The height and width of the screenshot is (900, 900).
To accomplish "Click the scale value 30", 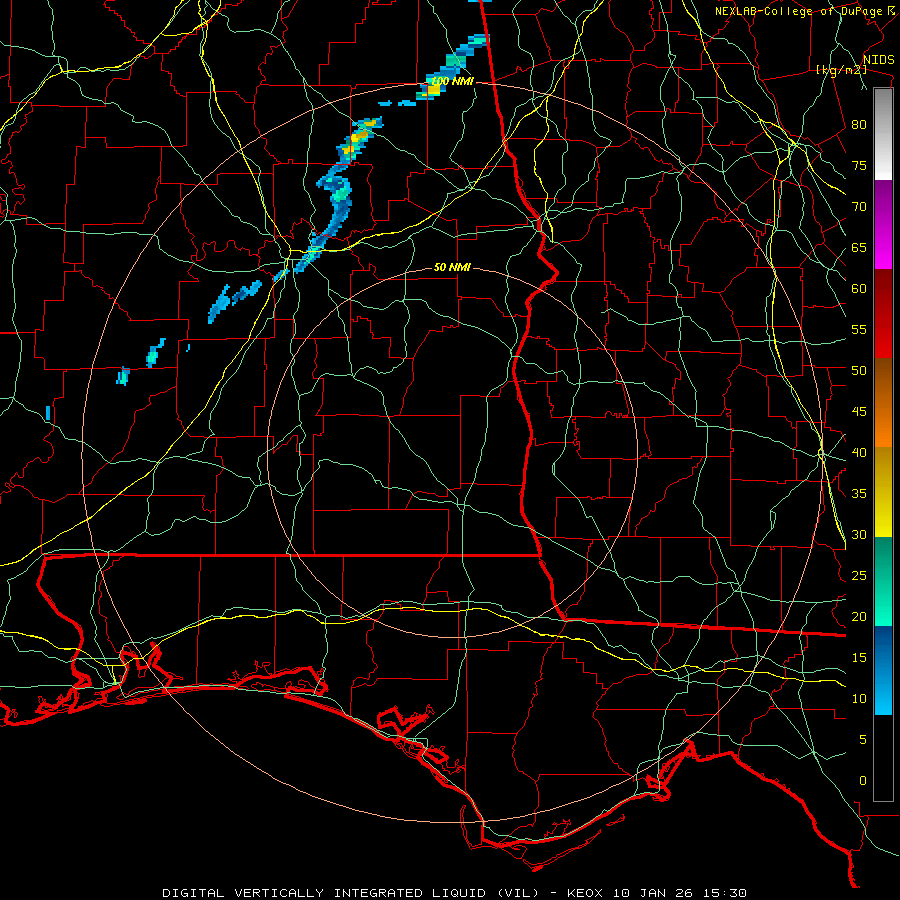I will click(x=859, y=534).
